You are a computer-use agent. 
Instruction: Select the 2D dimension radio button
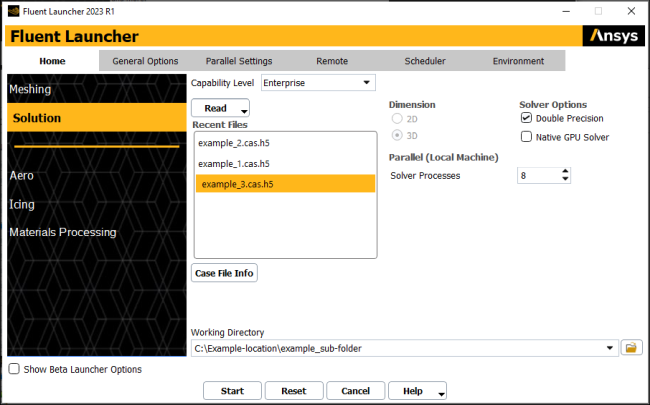pos(397,119)
